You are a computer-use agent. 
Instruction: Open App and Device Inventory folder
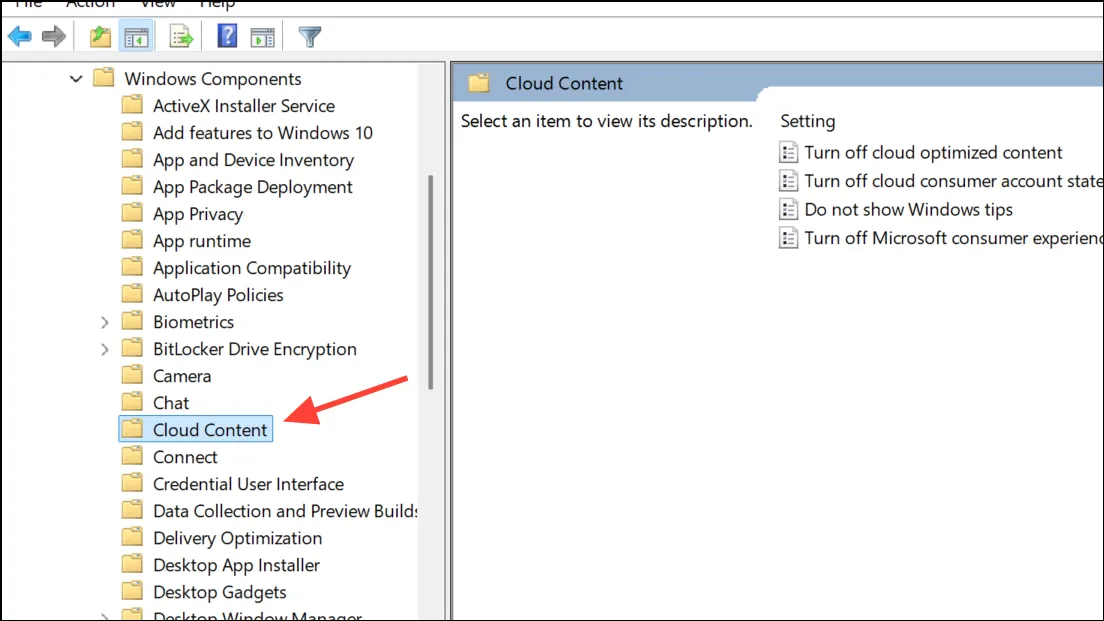[x=253, y=160]
